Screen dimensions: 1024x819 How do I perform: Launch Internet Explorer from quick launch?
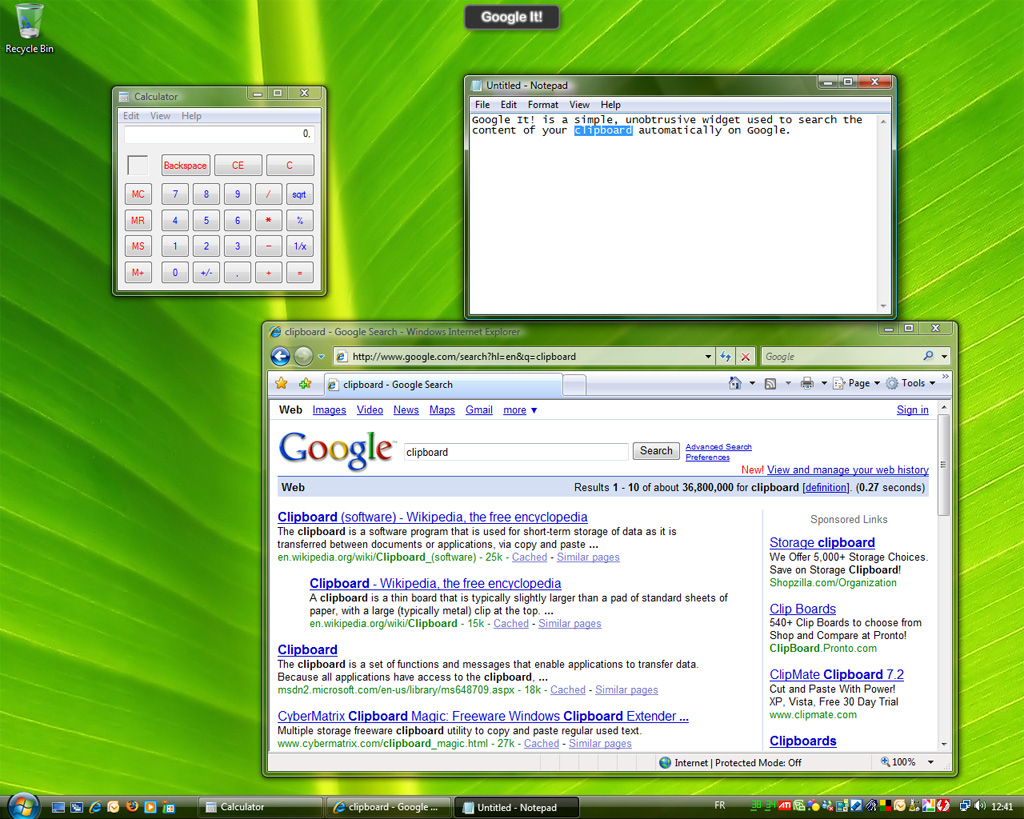tap(95, 807)
